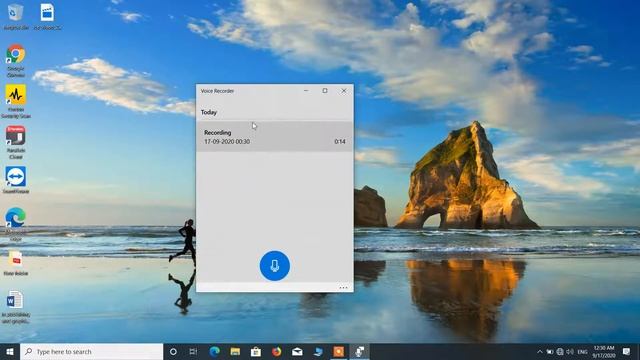The image size is (640, 360).
Task: Open the Action Center notifications icon
Action: (x=627, y=351)
